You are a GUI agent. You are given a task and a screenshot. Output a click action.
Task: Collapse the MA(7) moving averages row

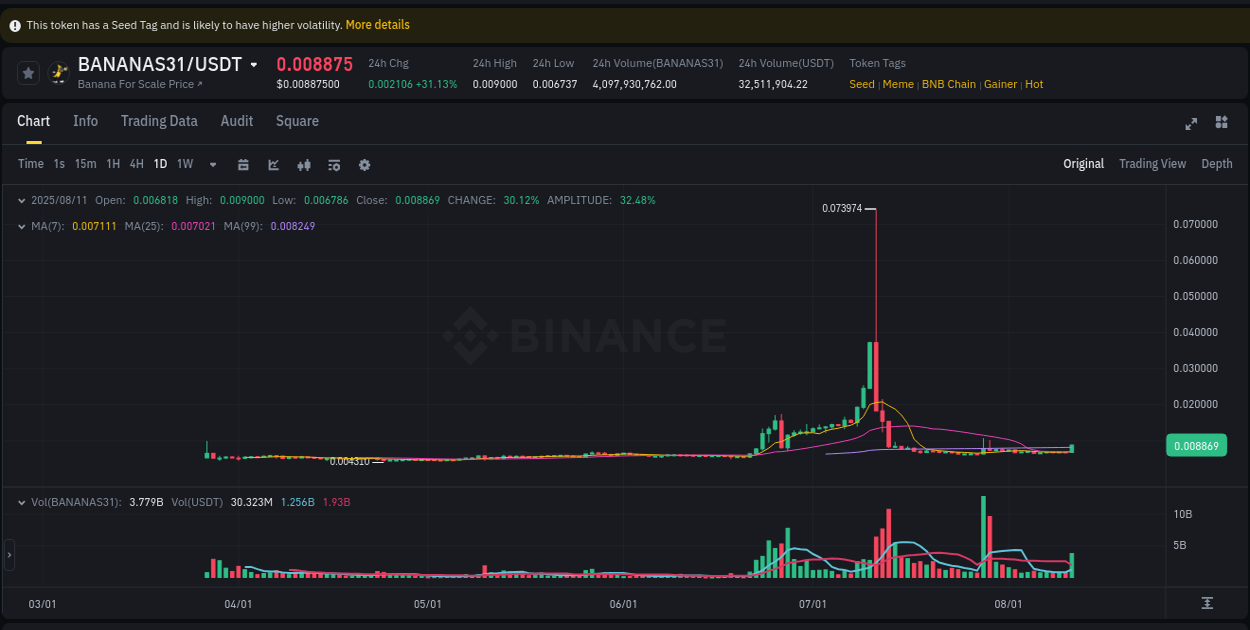(x=21, y=226)
